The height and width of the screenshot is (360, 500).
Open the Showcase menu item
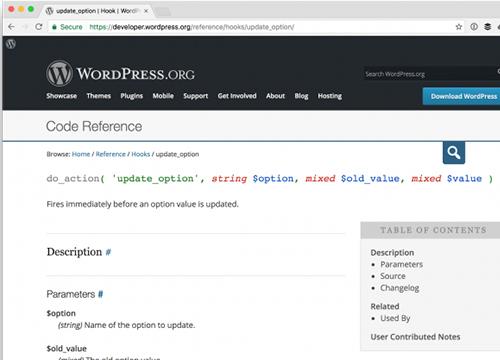62,96
